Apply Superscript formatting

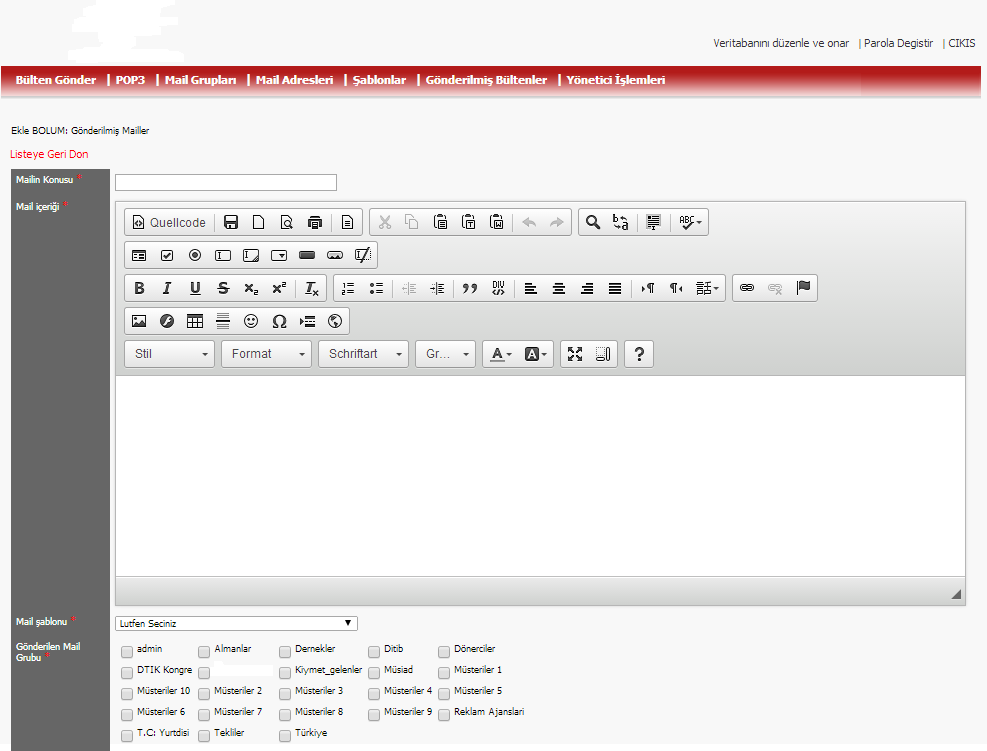tap(279, 288)
